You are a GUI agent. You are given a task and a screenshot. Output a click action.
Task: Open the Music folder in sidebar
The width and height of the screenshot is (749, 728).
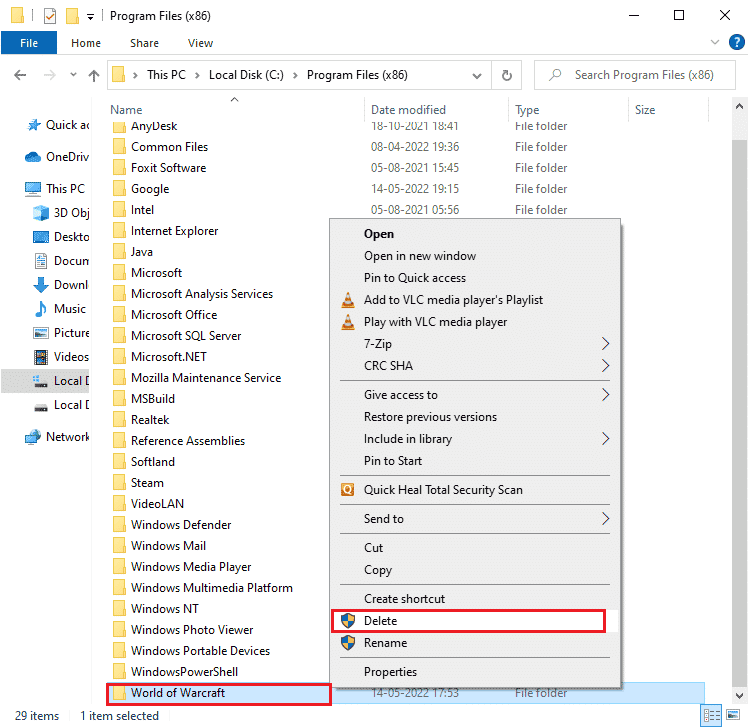[x=69, y=309]
